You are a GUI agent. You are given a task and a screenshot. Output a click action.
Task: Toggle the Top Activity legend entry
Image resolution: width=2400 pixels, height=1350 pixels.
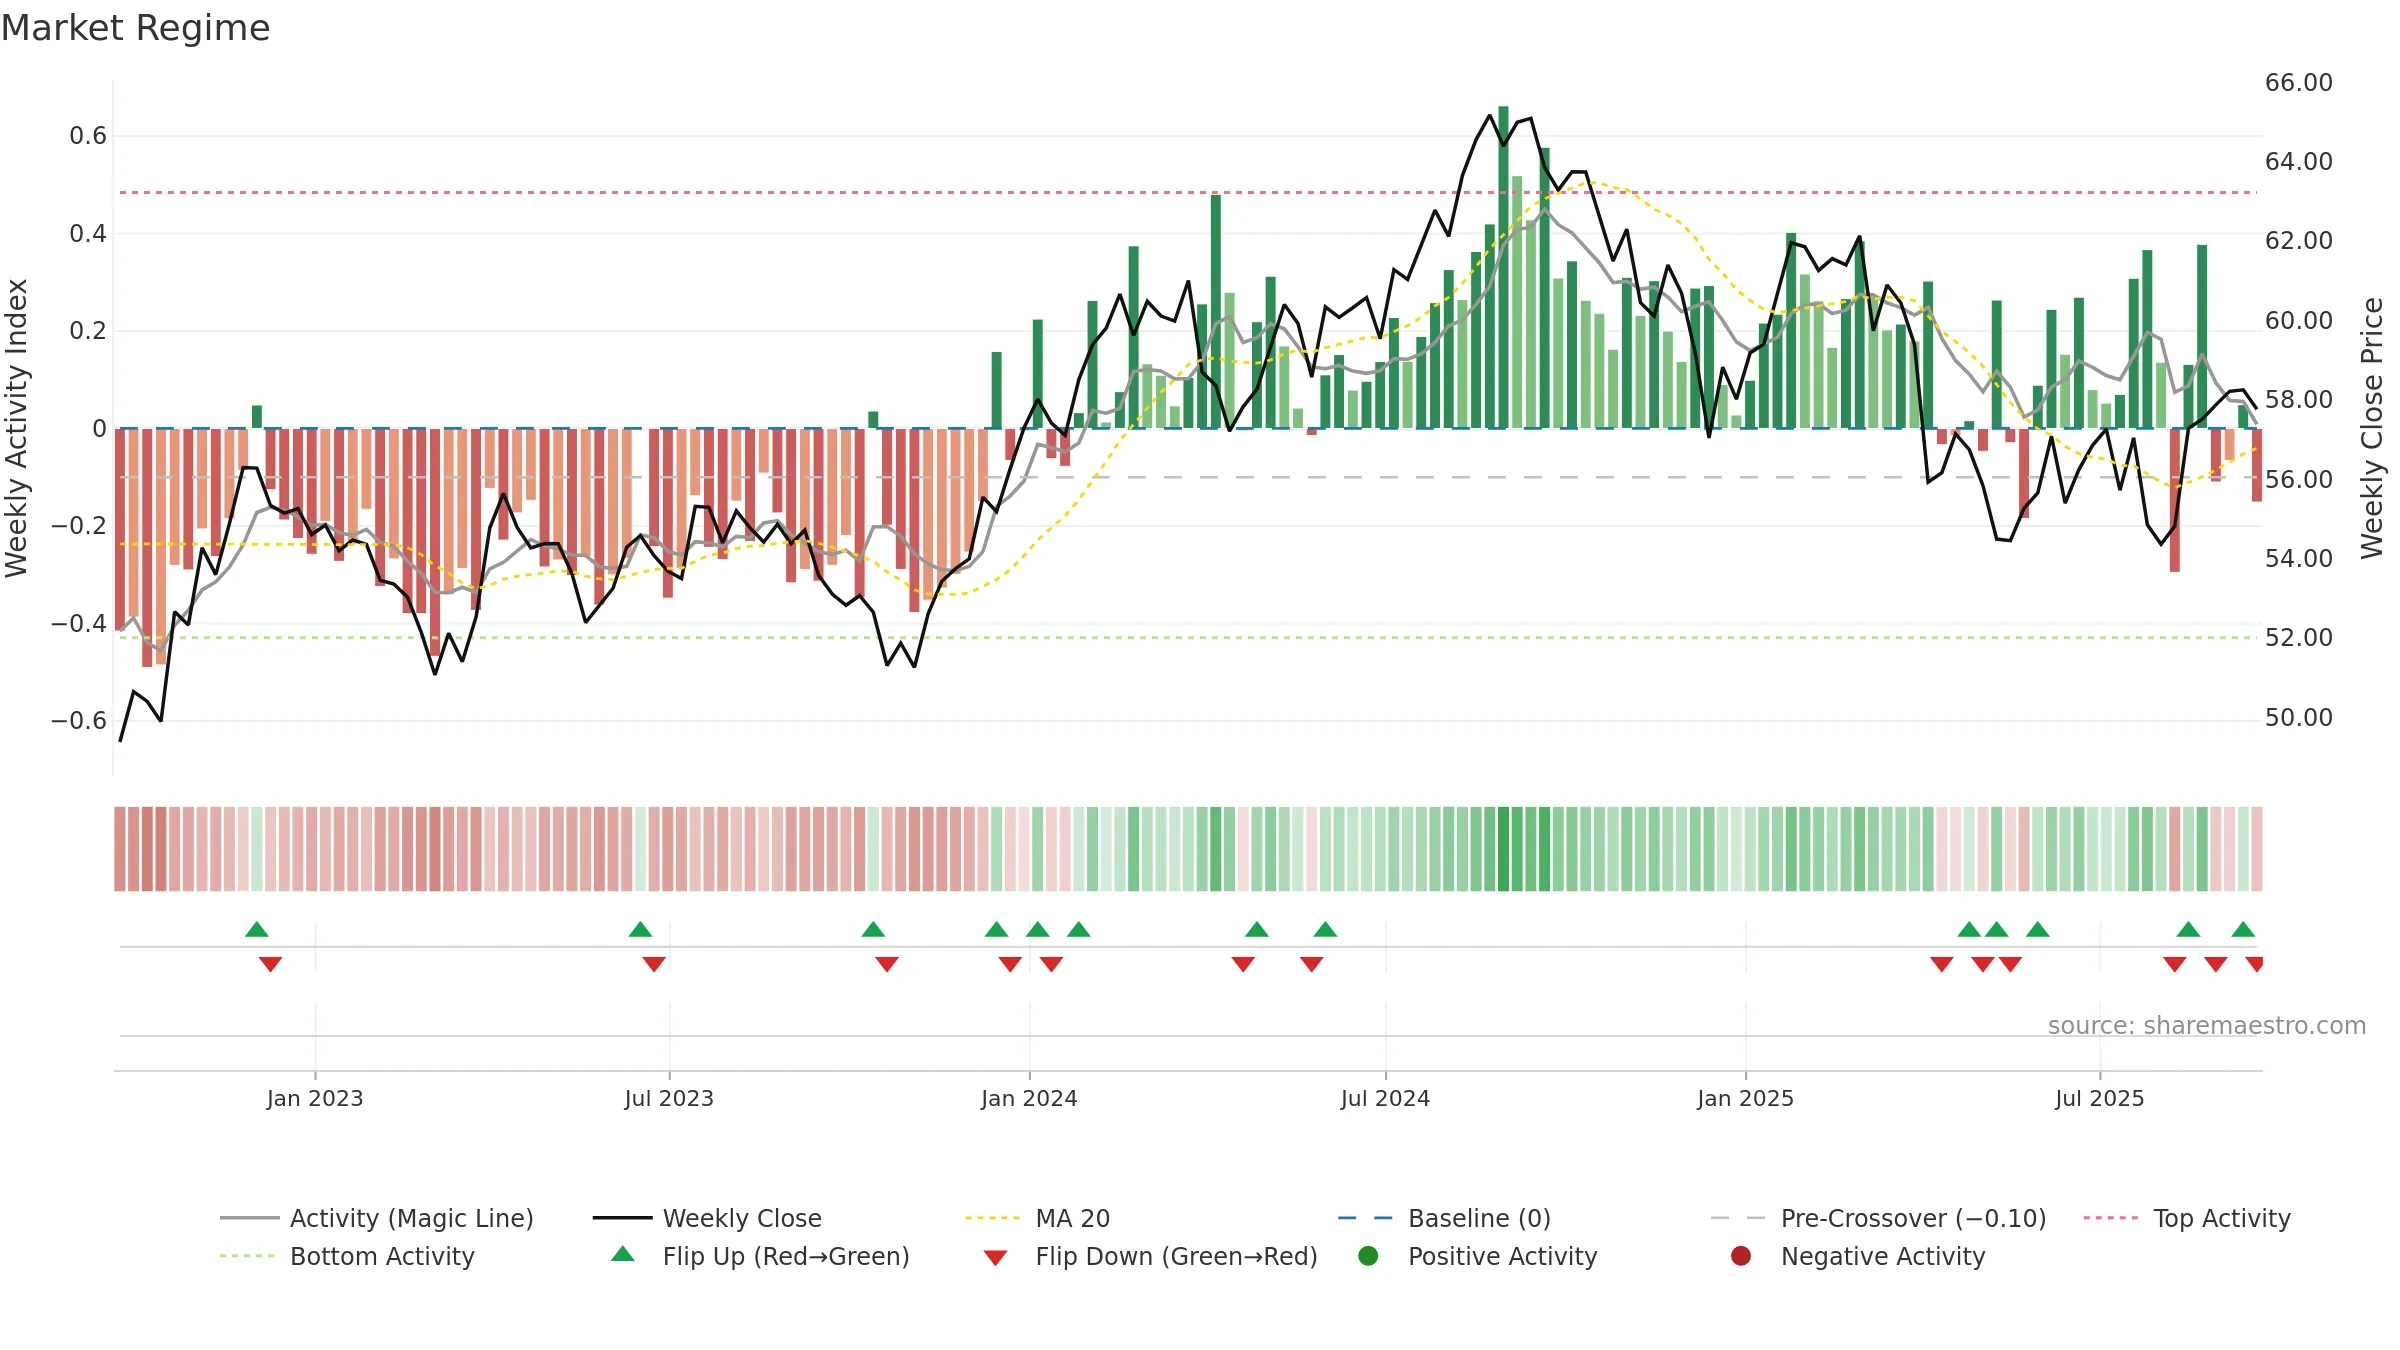tap(2187, 1218)
